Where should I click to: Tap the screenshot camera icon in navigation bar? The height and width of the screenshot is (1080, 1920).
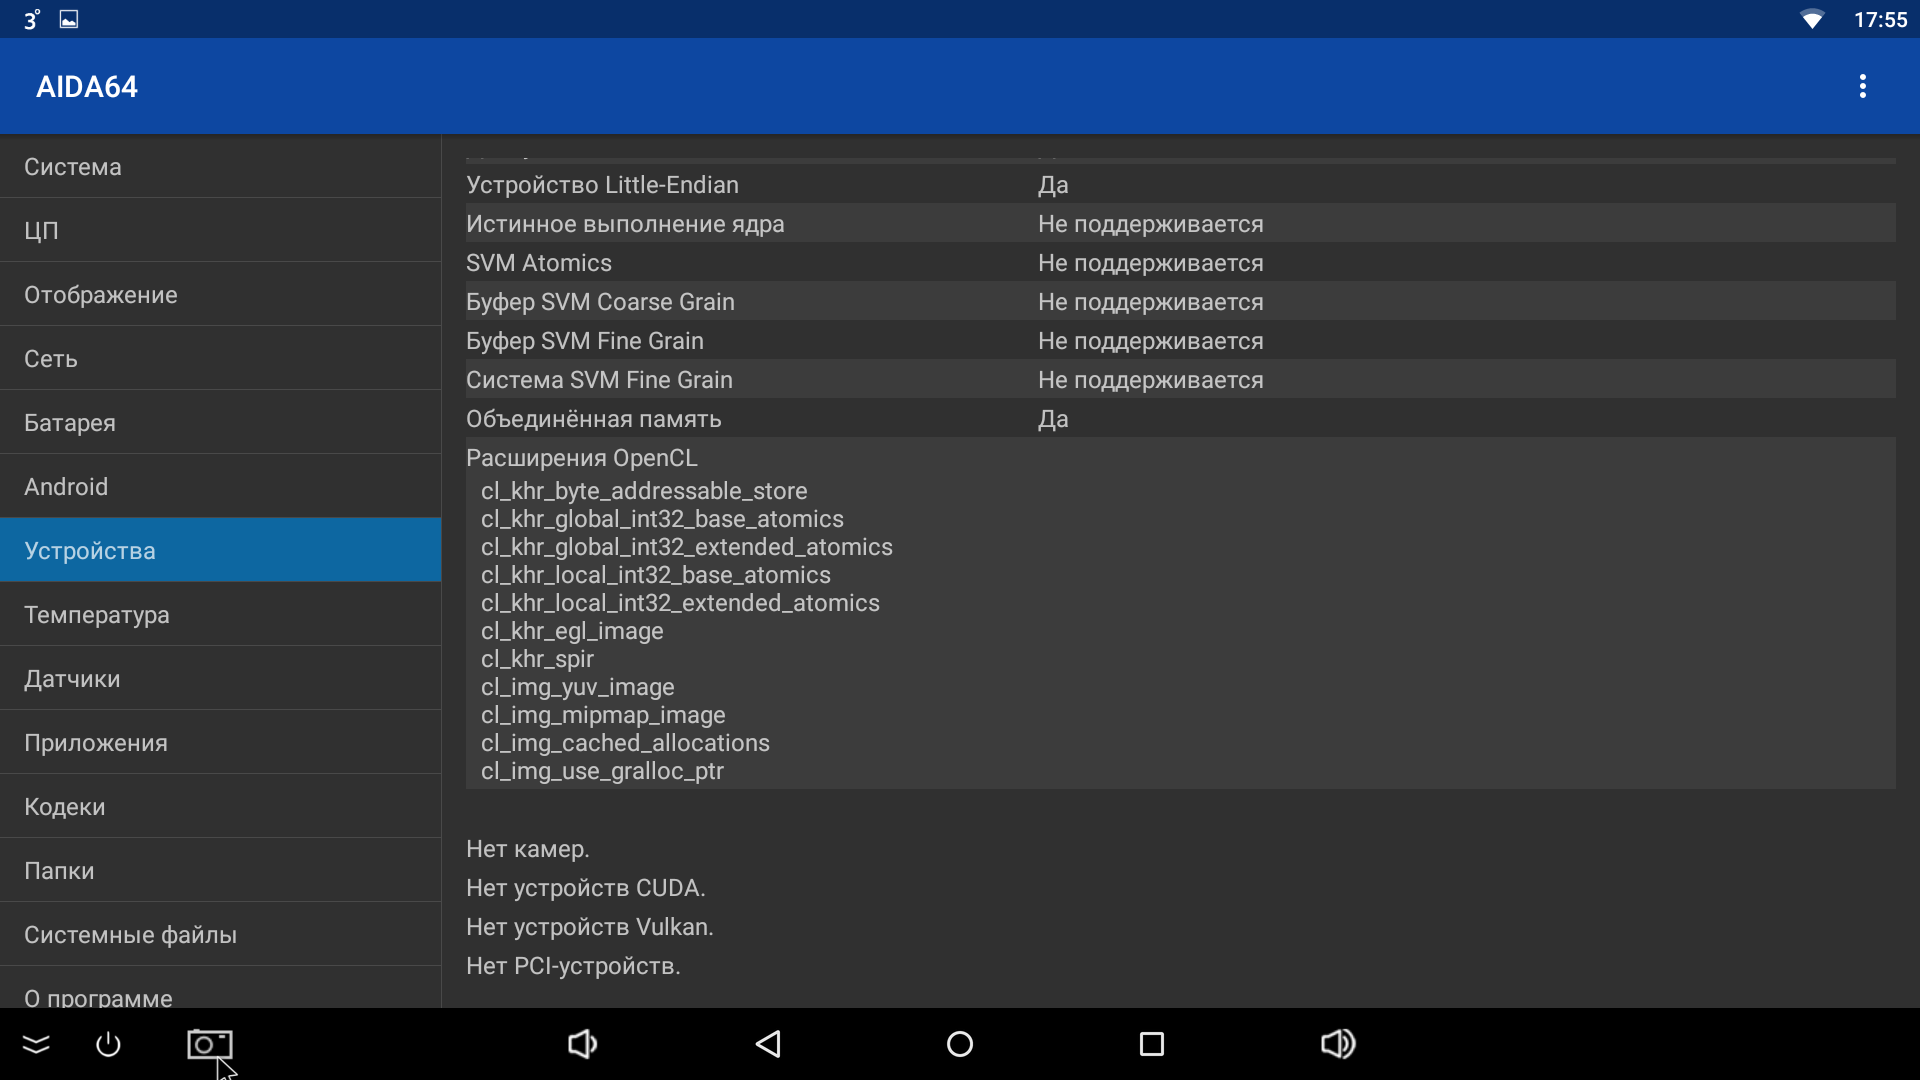tap(209, 1044)
